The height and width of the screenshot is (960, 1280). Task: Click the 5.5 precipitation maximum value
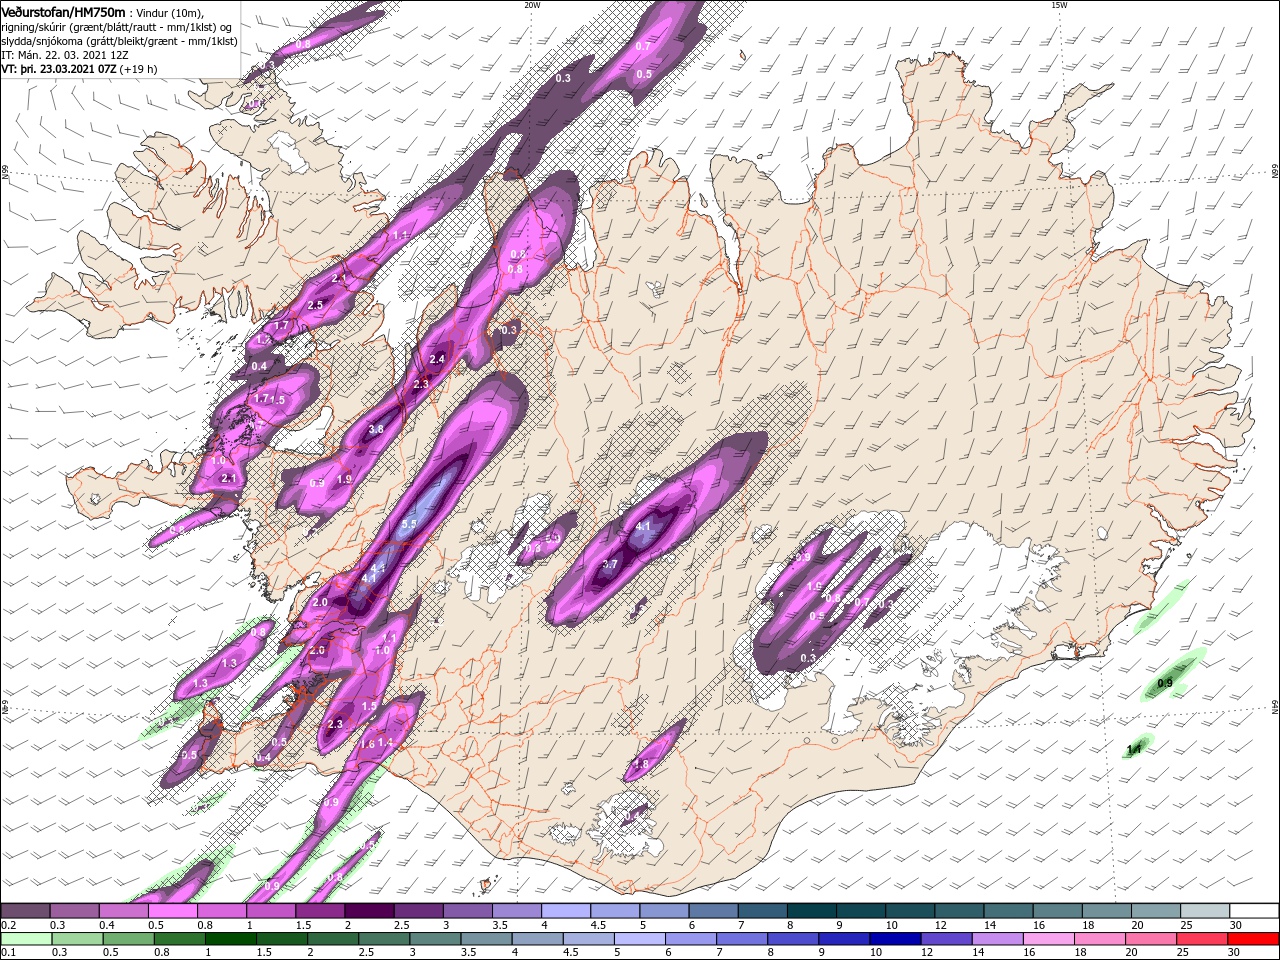click(408, 524)
